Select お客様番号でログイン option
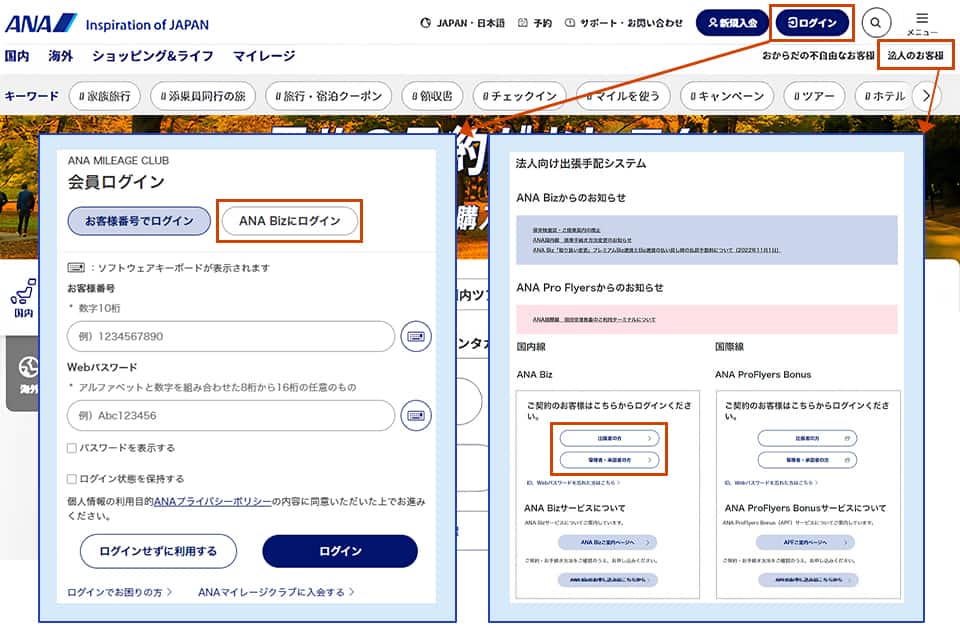 pos(139,221)
